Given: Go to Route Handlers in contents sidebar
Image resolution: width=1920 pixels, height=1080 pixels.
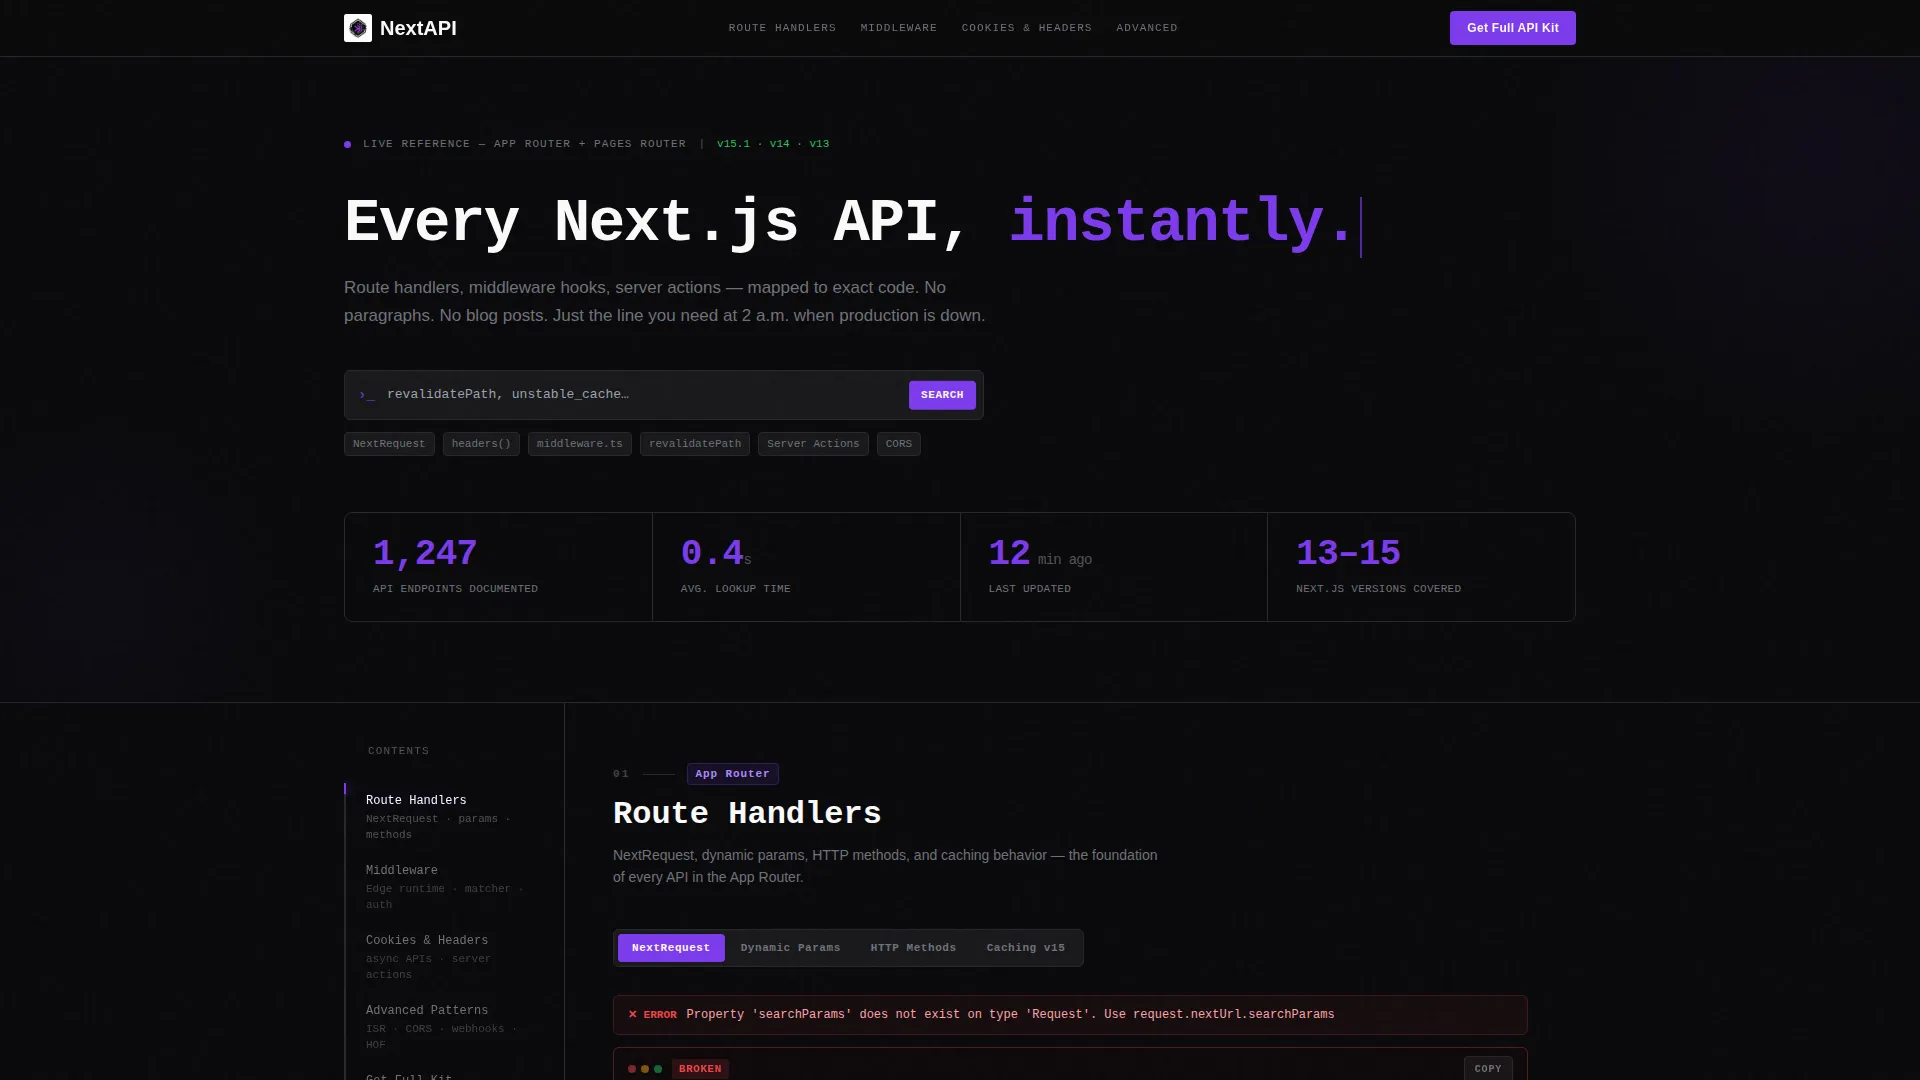Looking at the screenshot, I should pyautogui.click(x=444, y=816).
